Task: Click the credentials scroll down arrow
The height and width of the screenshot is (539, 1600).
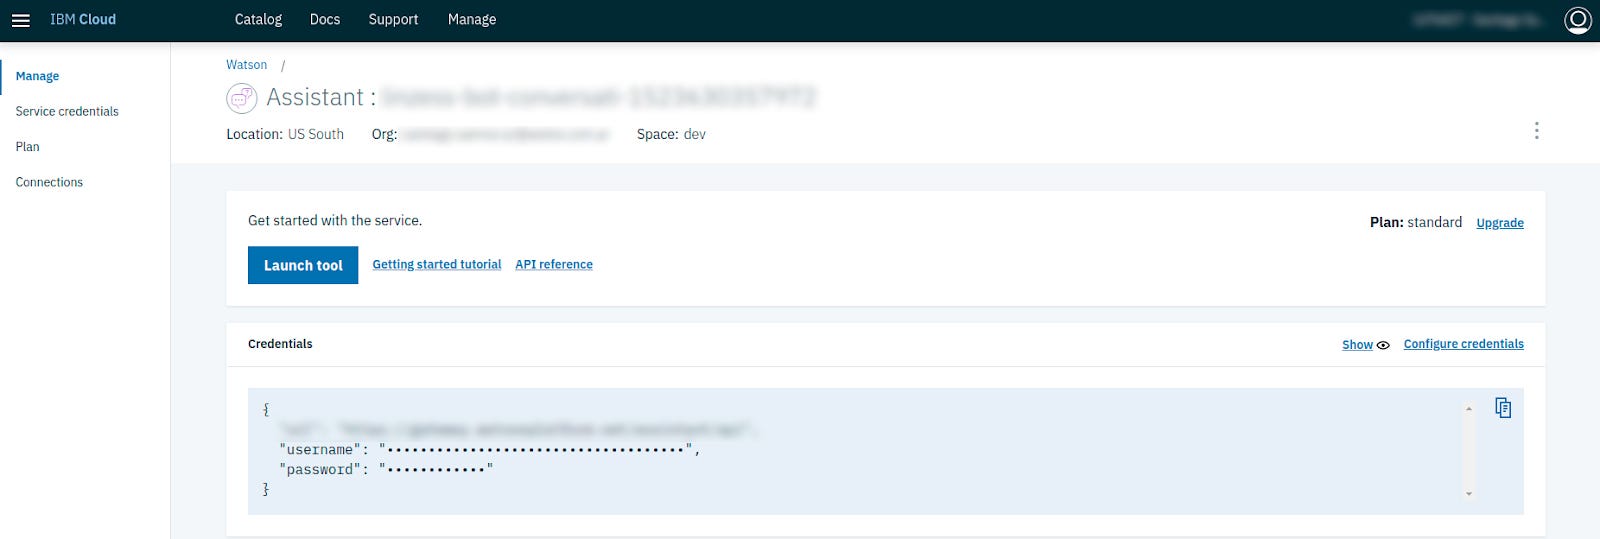Action: 1468,493
